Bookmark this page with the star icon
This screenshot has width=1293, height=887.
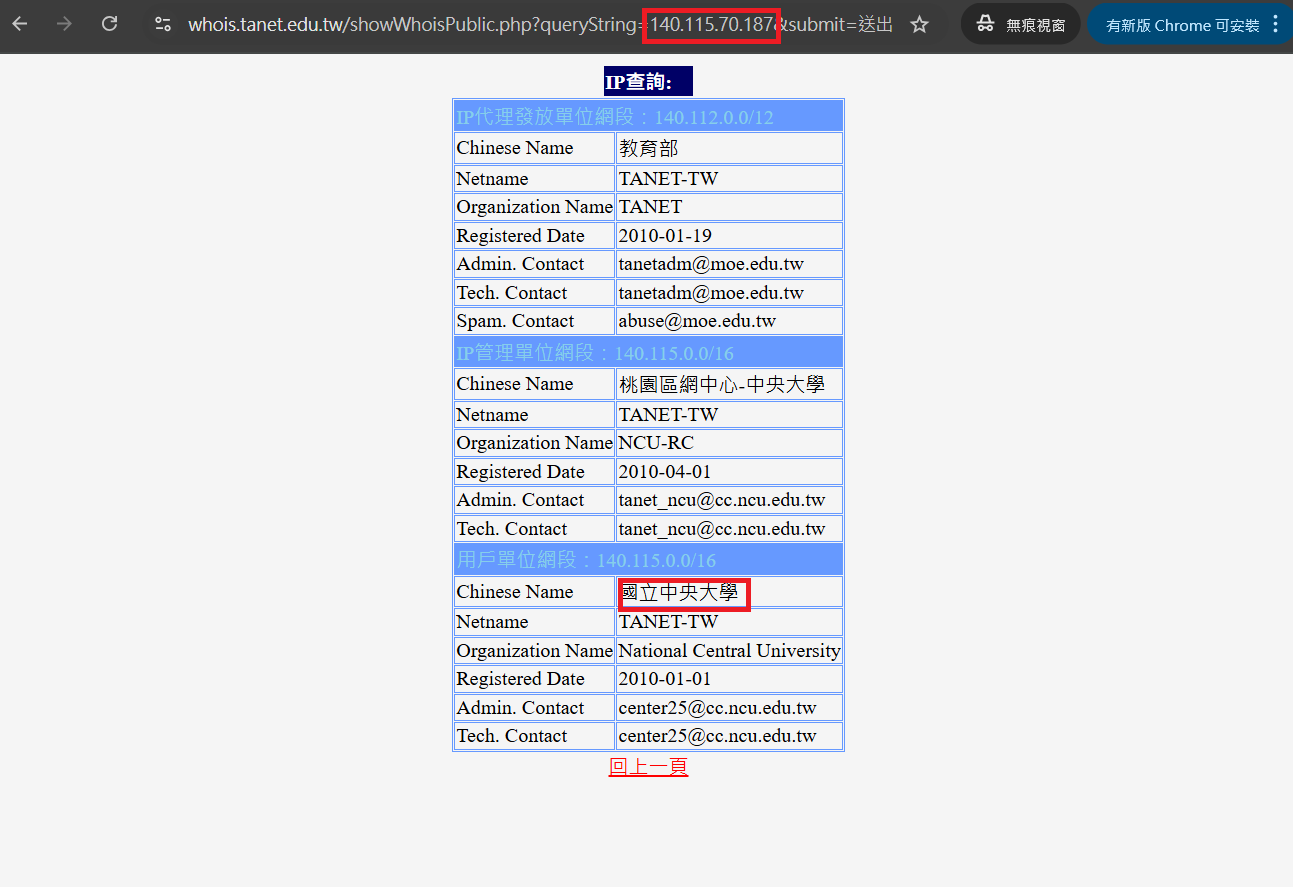920,24
